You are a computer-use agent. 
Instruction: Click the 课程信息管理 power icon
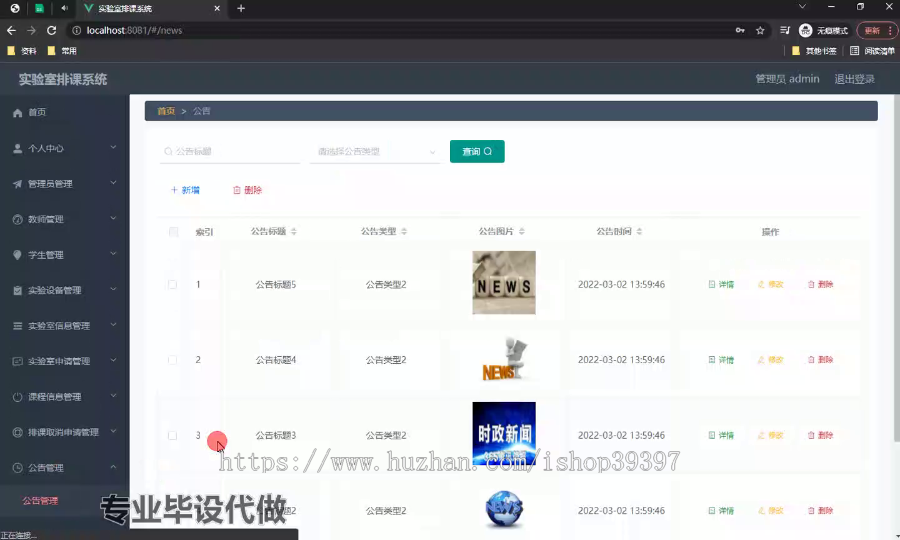point(17,397)
